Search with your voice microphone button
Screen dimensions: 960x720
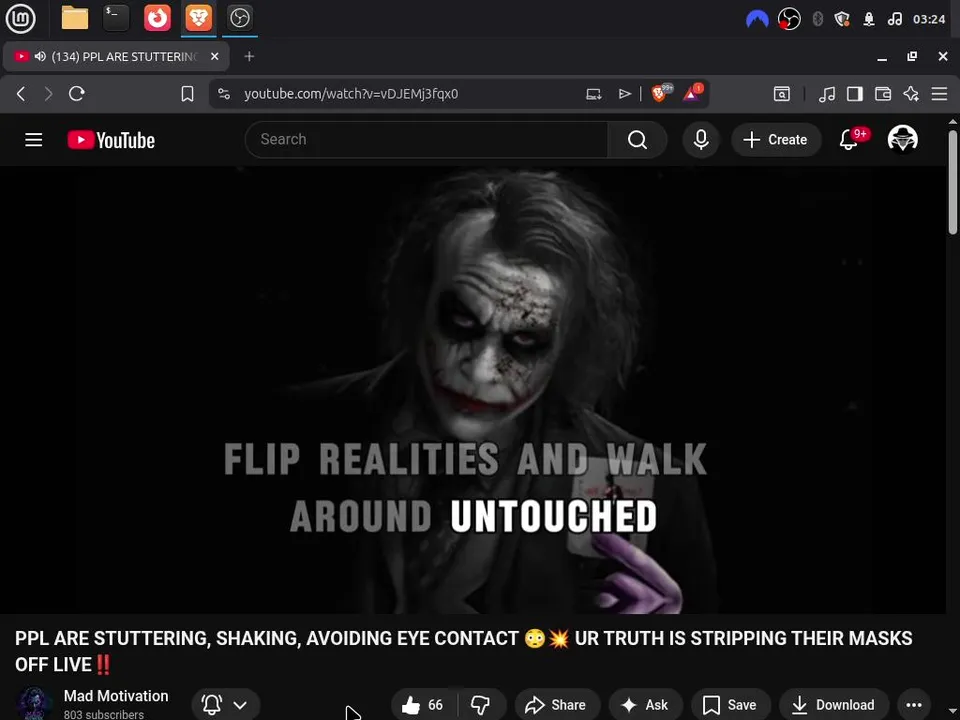(701, 140)
